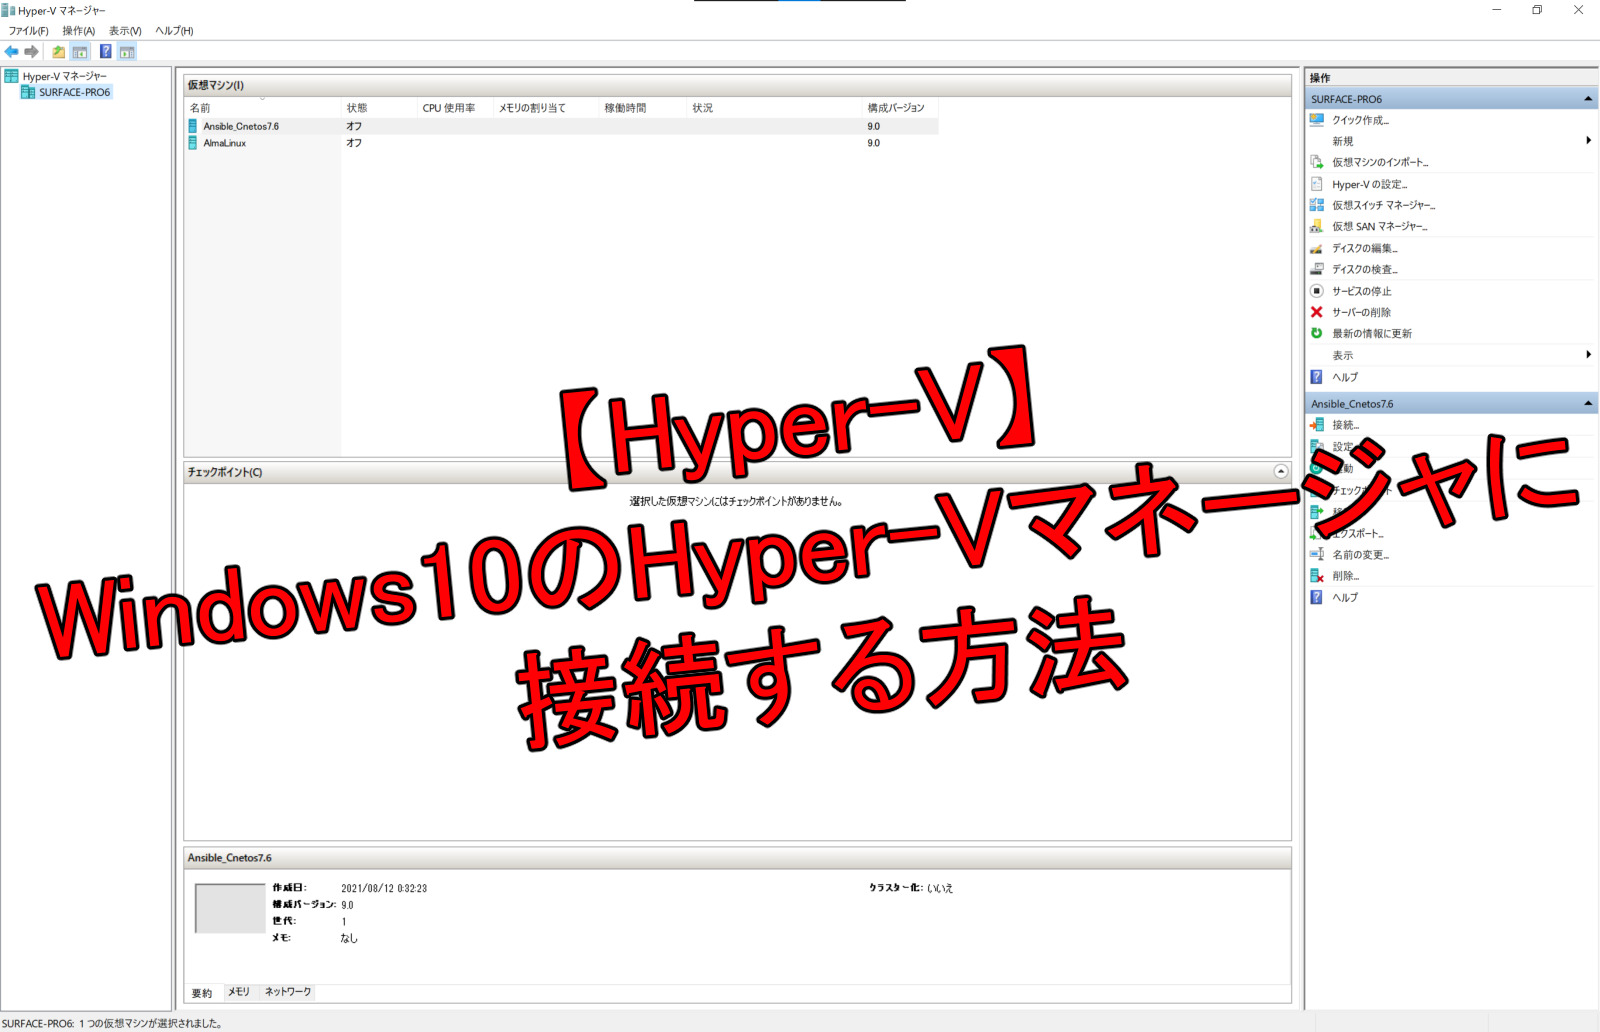Viewport: 1600px width, 1032px height.
Task: Collapse the SURFACE-PRO6 actions section
Action: click(1588, 99)
